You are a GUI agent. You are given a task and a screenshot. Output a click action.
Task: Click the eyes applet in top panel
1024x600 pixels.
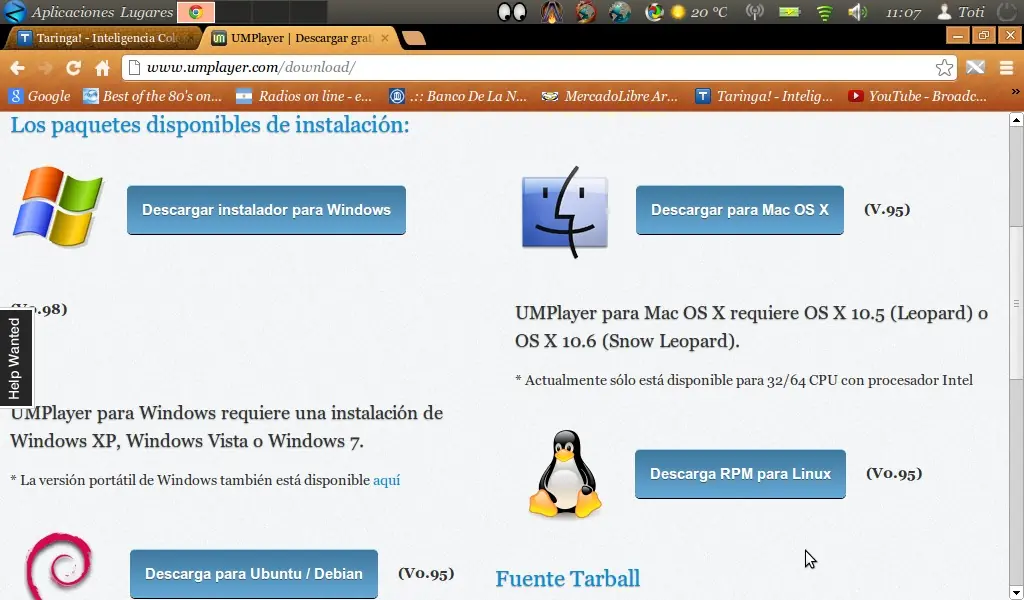[x=511, y=12]
